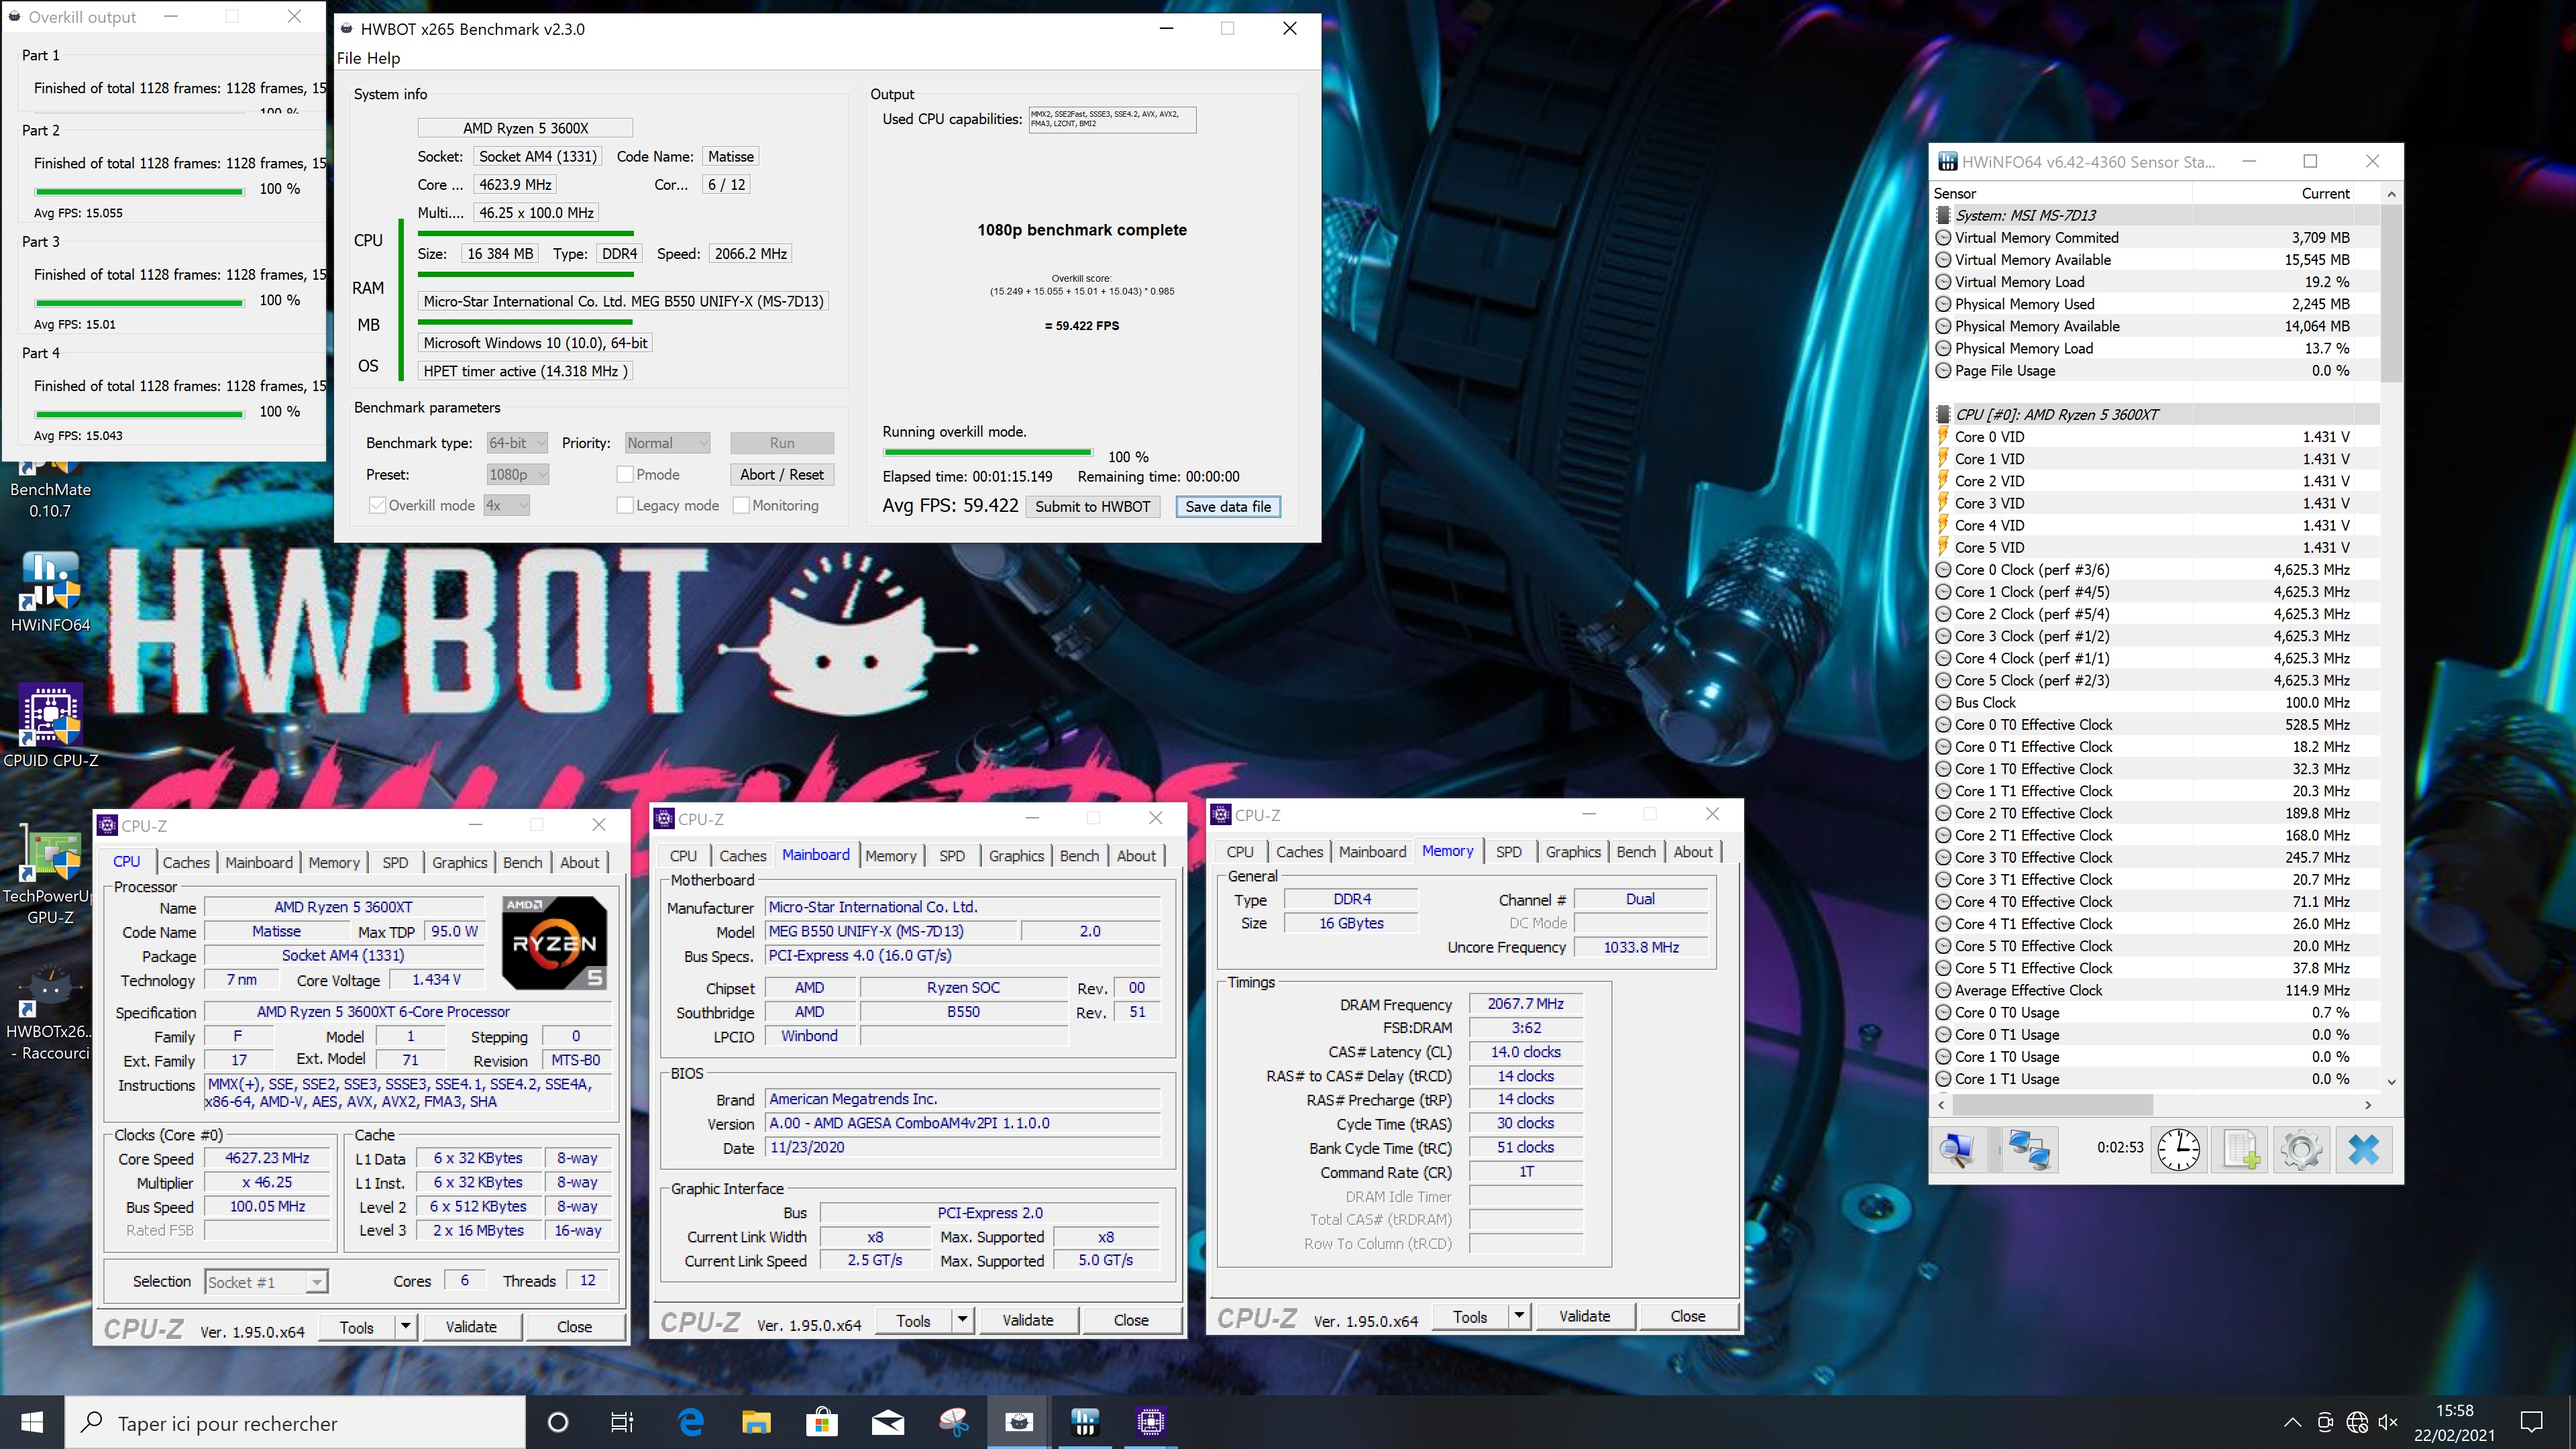Click Tools button in CPU-Z Mainboard window

[x=913, y=1320]
